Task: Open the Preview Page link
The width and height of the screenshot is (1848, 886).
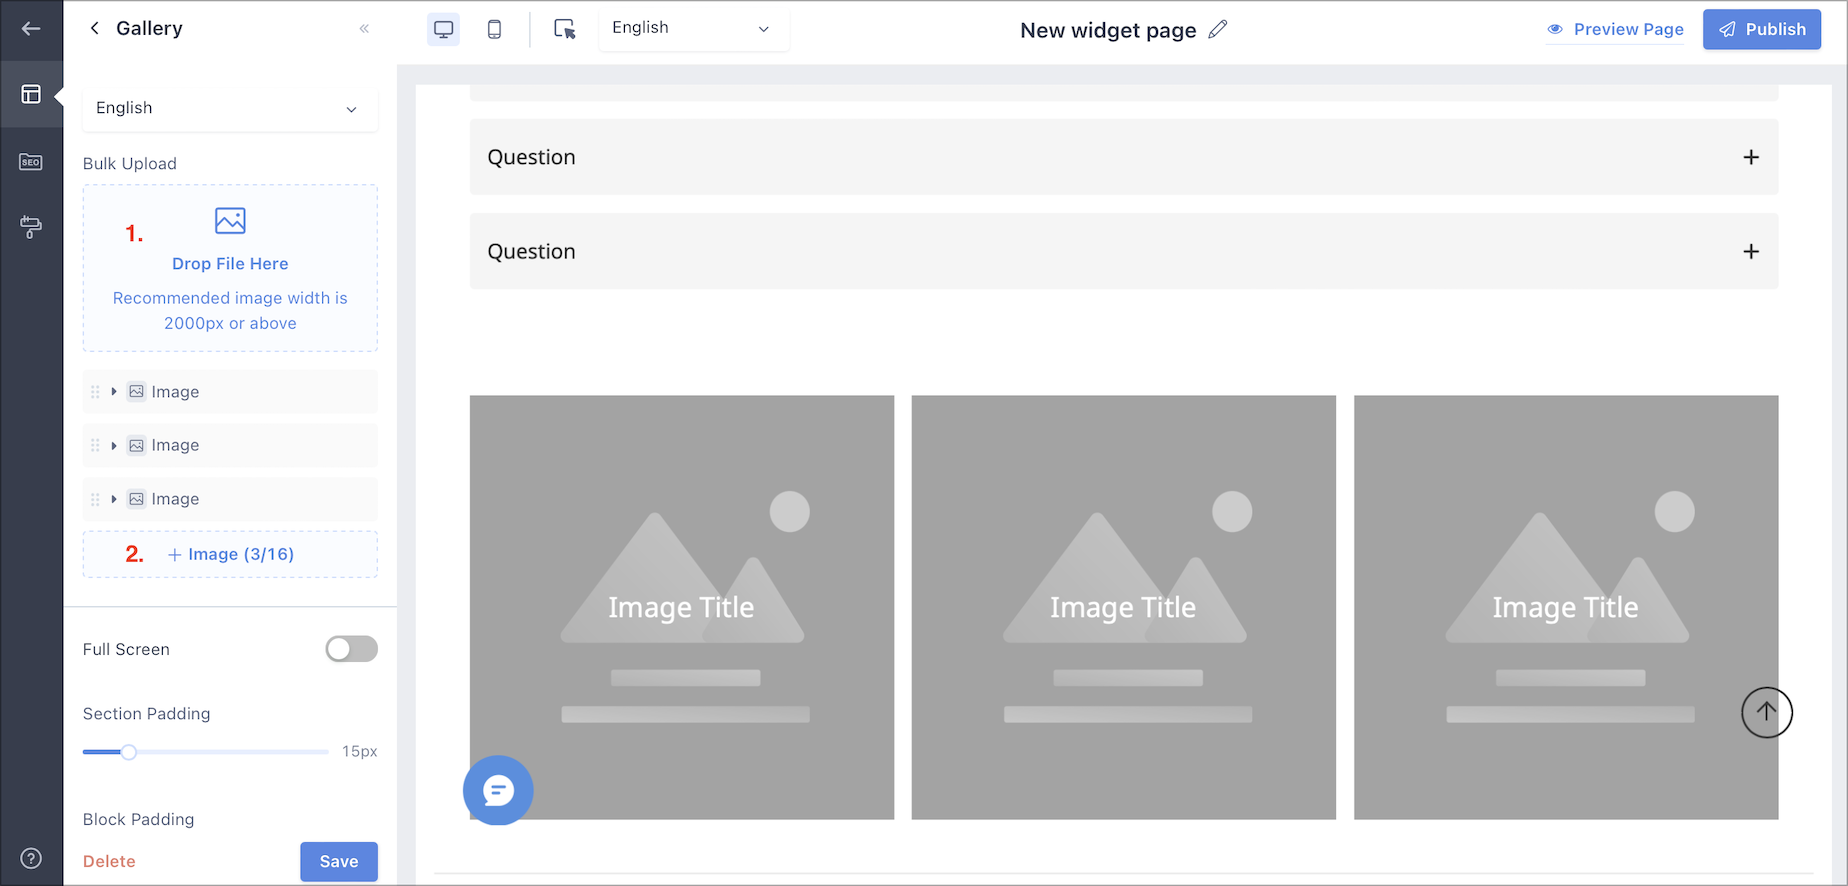Action: (x=1615, y=29)
